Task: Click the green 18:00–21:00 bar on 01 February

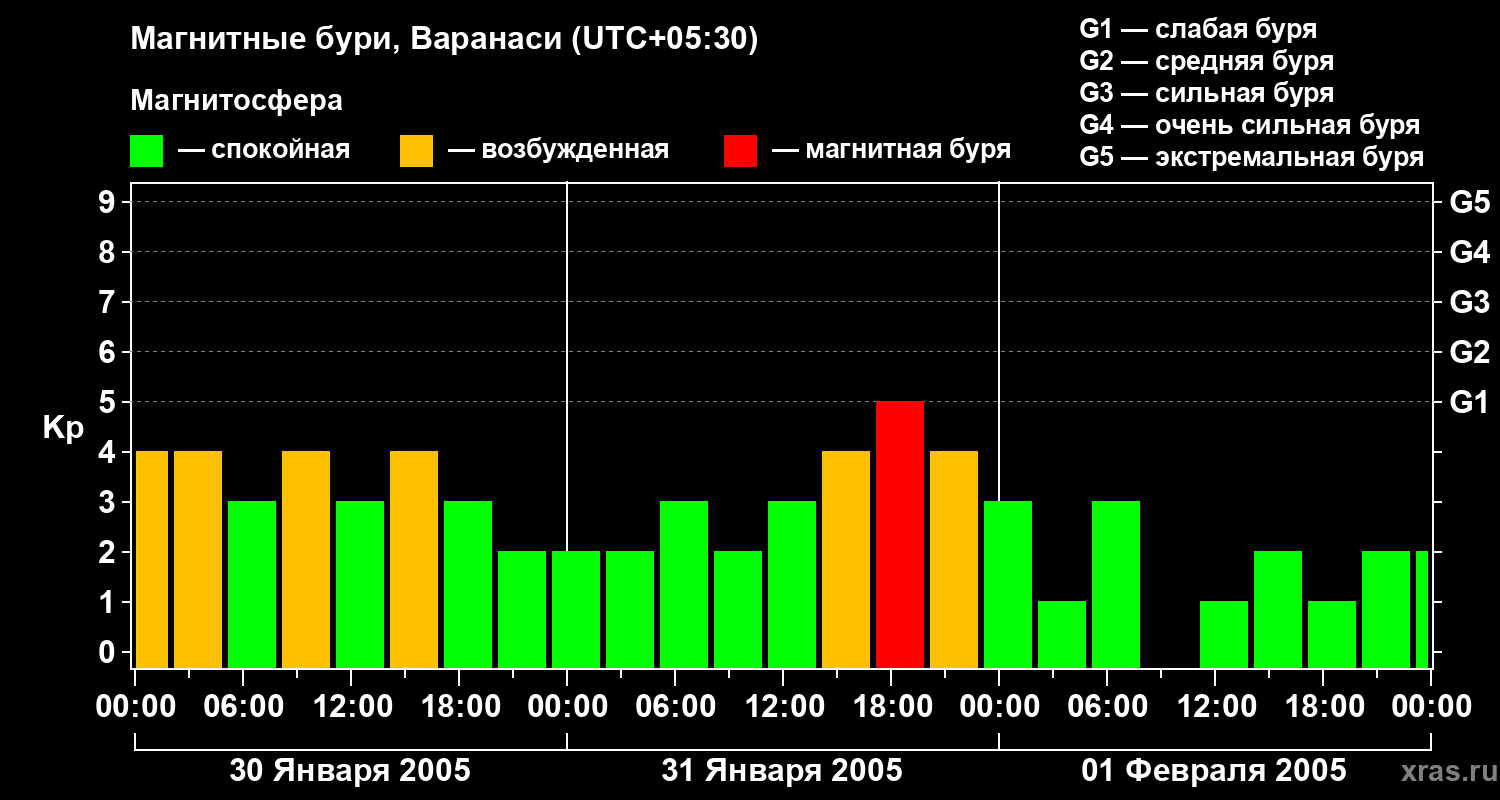Action: [x=1332, y=635]
